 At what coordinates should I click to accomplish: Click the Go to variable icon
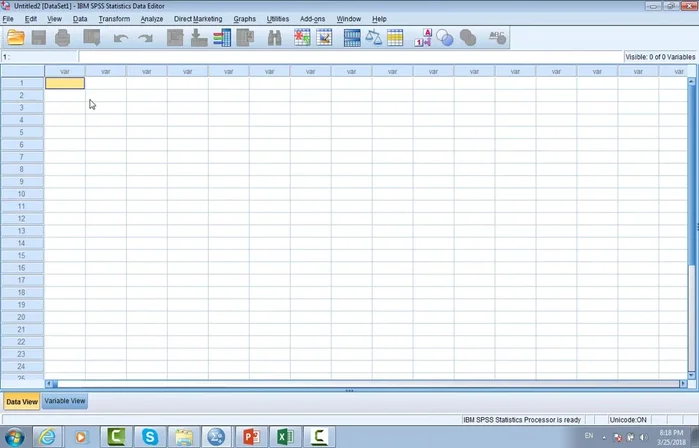(x=199, y=37)
